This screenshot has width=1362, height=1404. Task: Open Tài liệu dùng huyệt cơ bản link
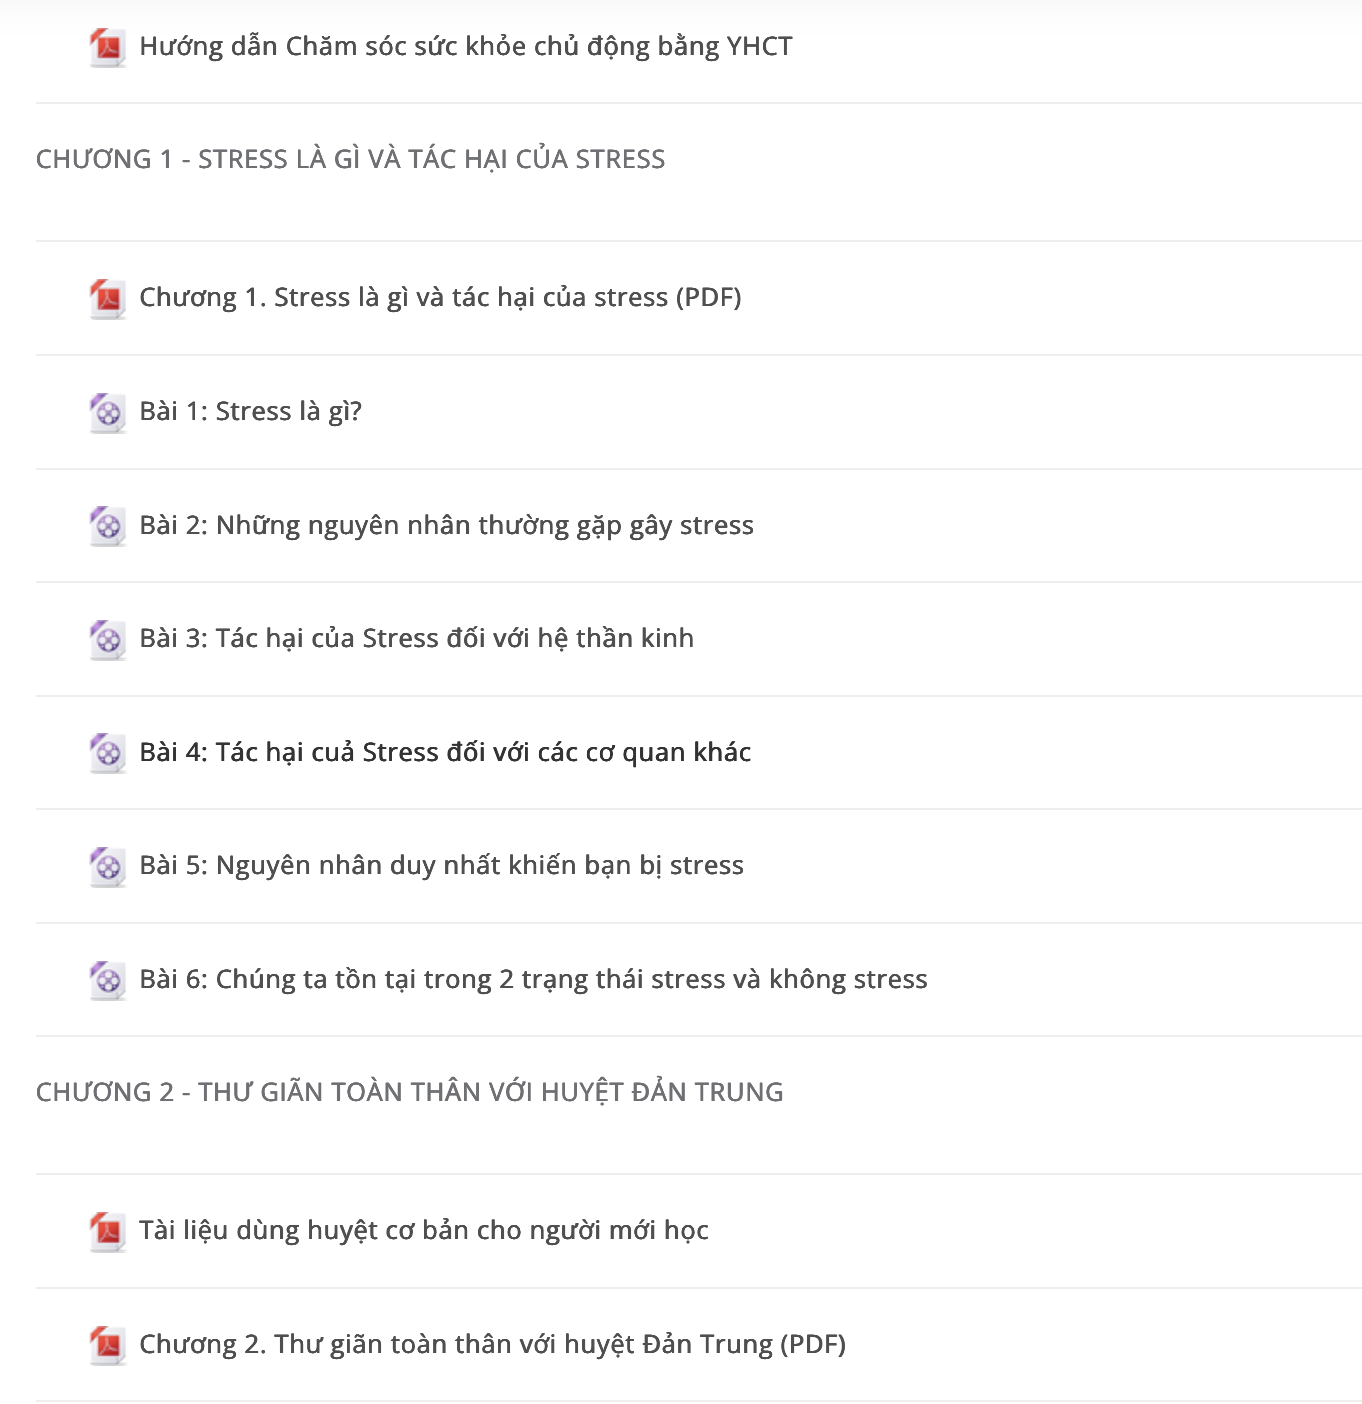pos(424,1231)
